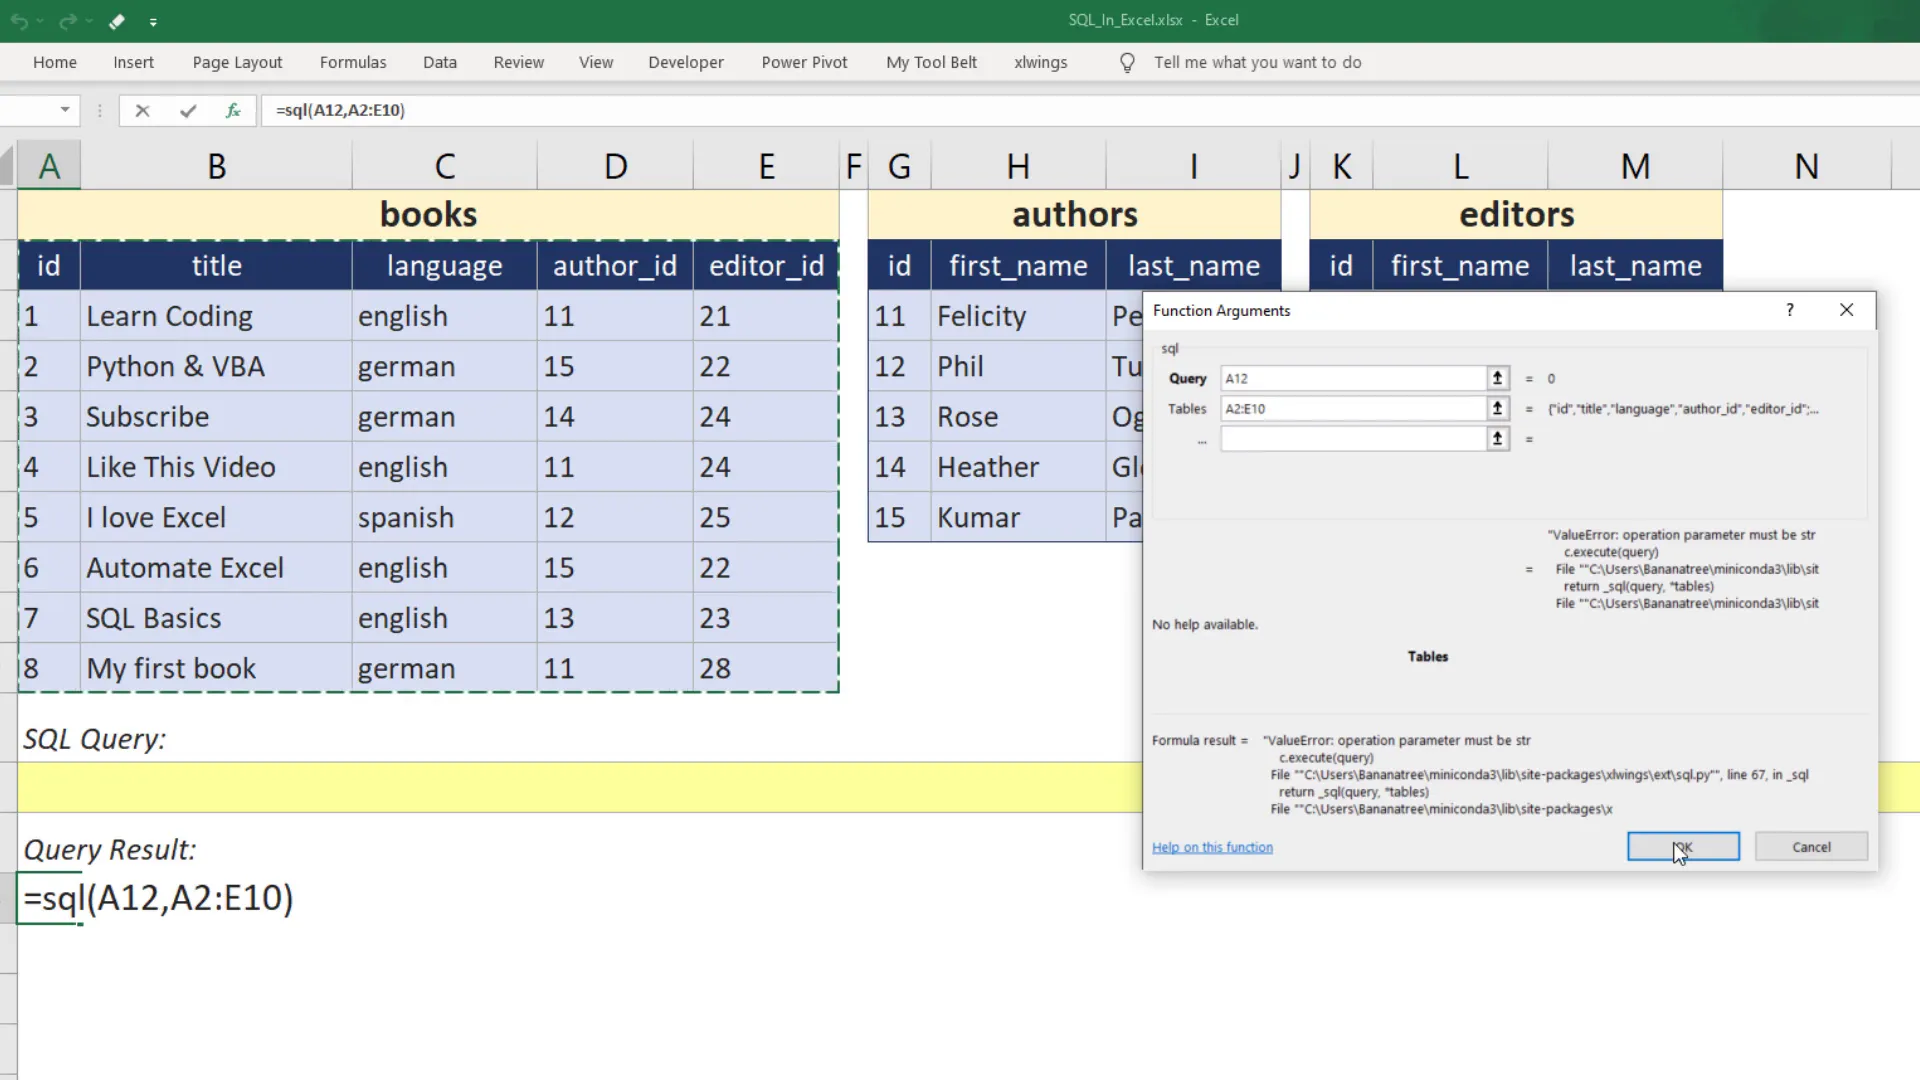Screen dimensions: 1920x1080
Task: Select the eraser icon in the Quick Access Toolbar
Action: click(x=116, y=21)
